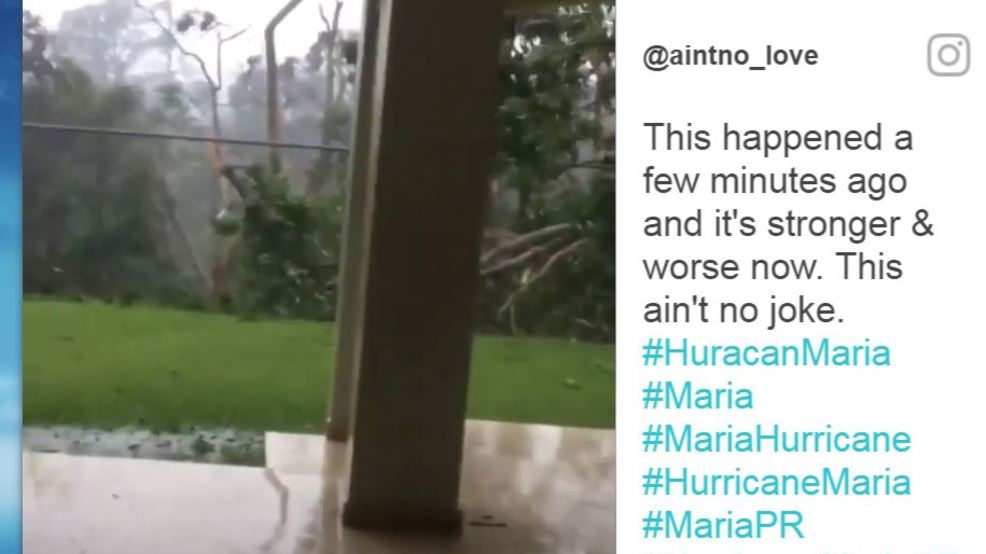Follow the #MariaHurricane hashtag link
Image resolution: width=986 pixels, height=554 pixels.
777,439
